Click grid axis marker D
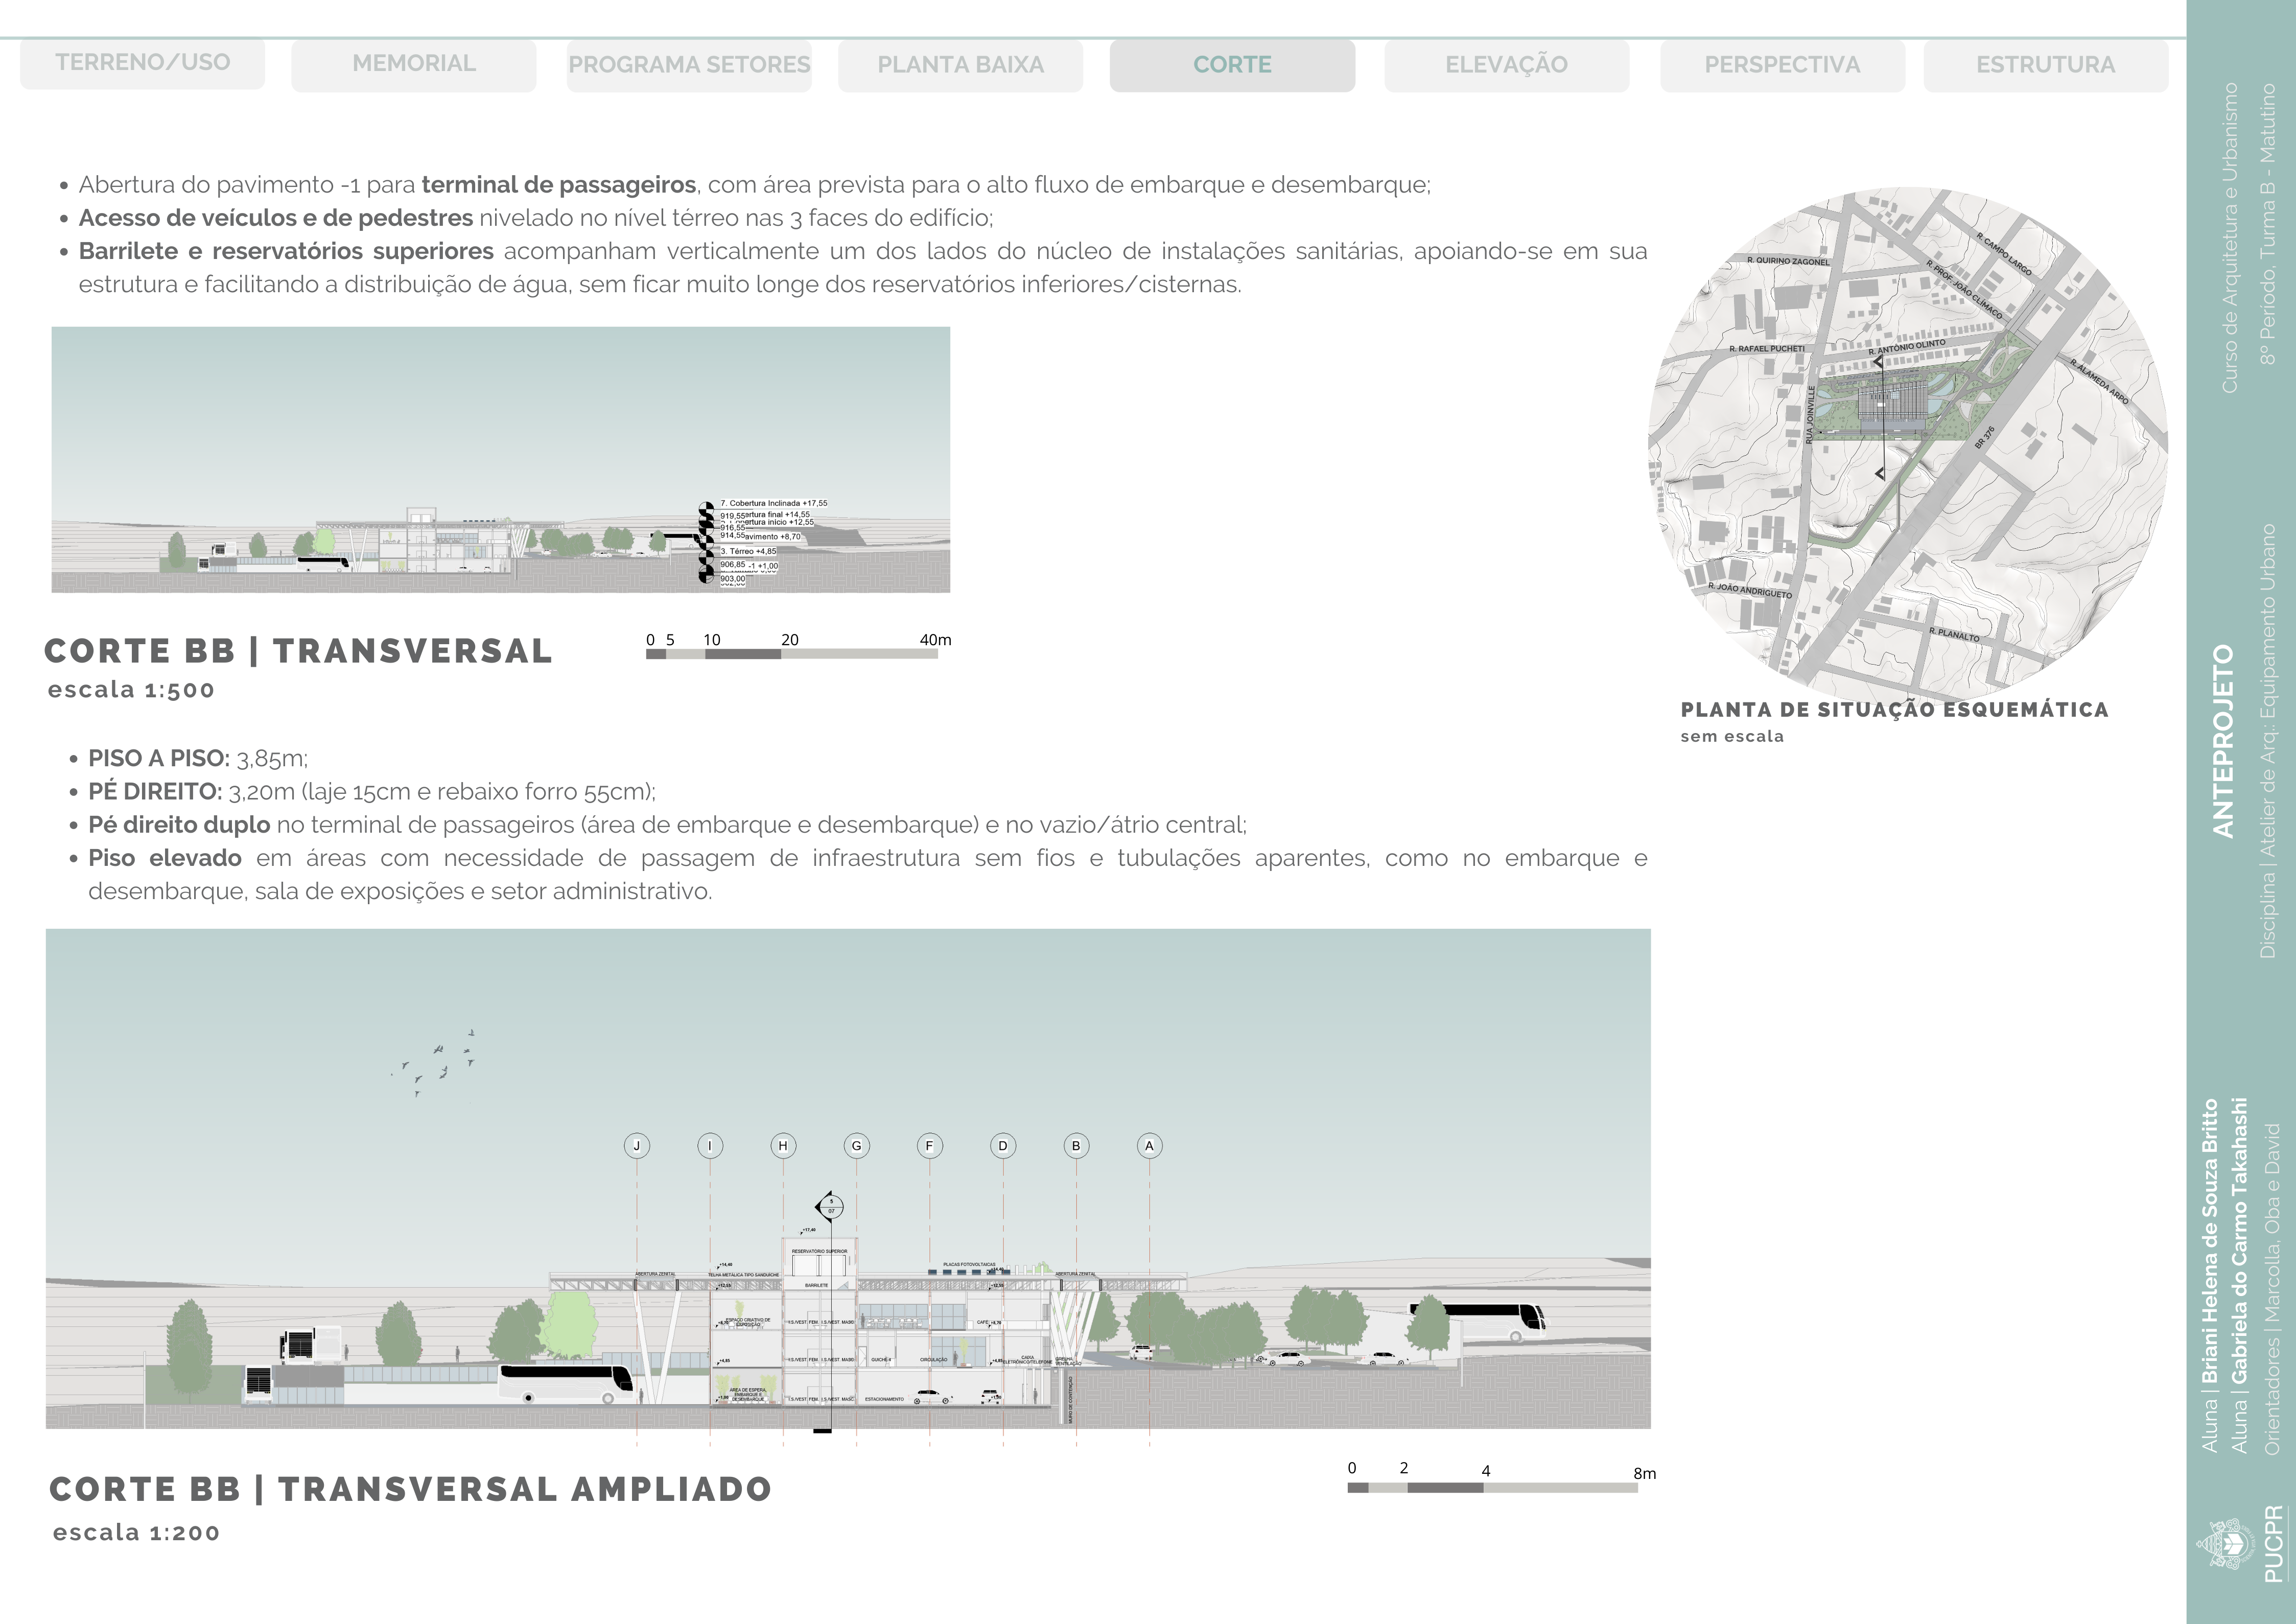Viewport: 2296px width, 1624px height. point(1003,1146)
